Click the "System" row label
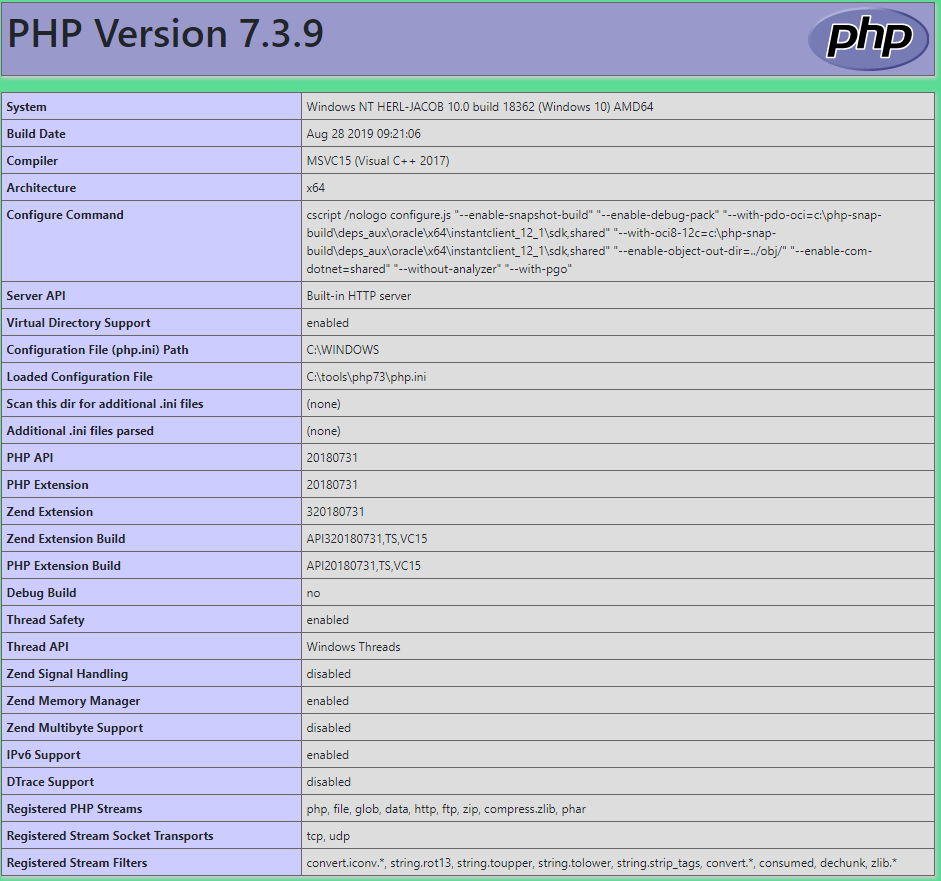 [x=26, y=107]
